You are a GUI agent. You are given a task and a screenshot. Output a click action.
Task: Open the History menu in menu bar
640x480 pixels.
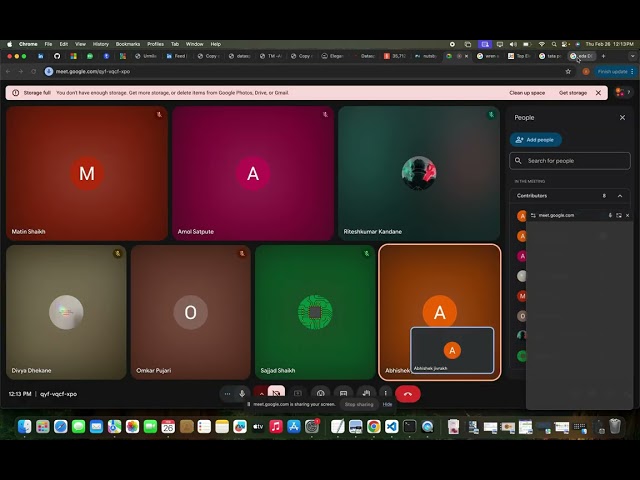101,44
